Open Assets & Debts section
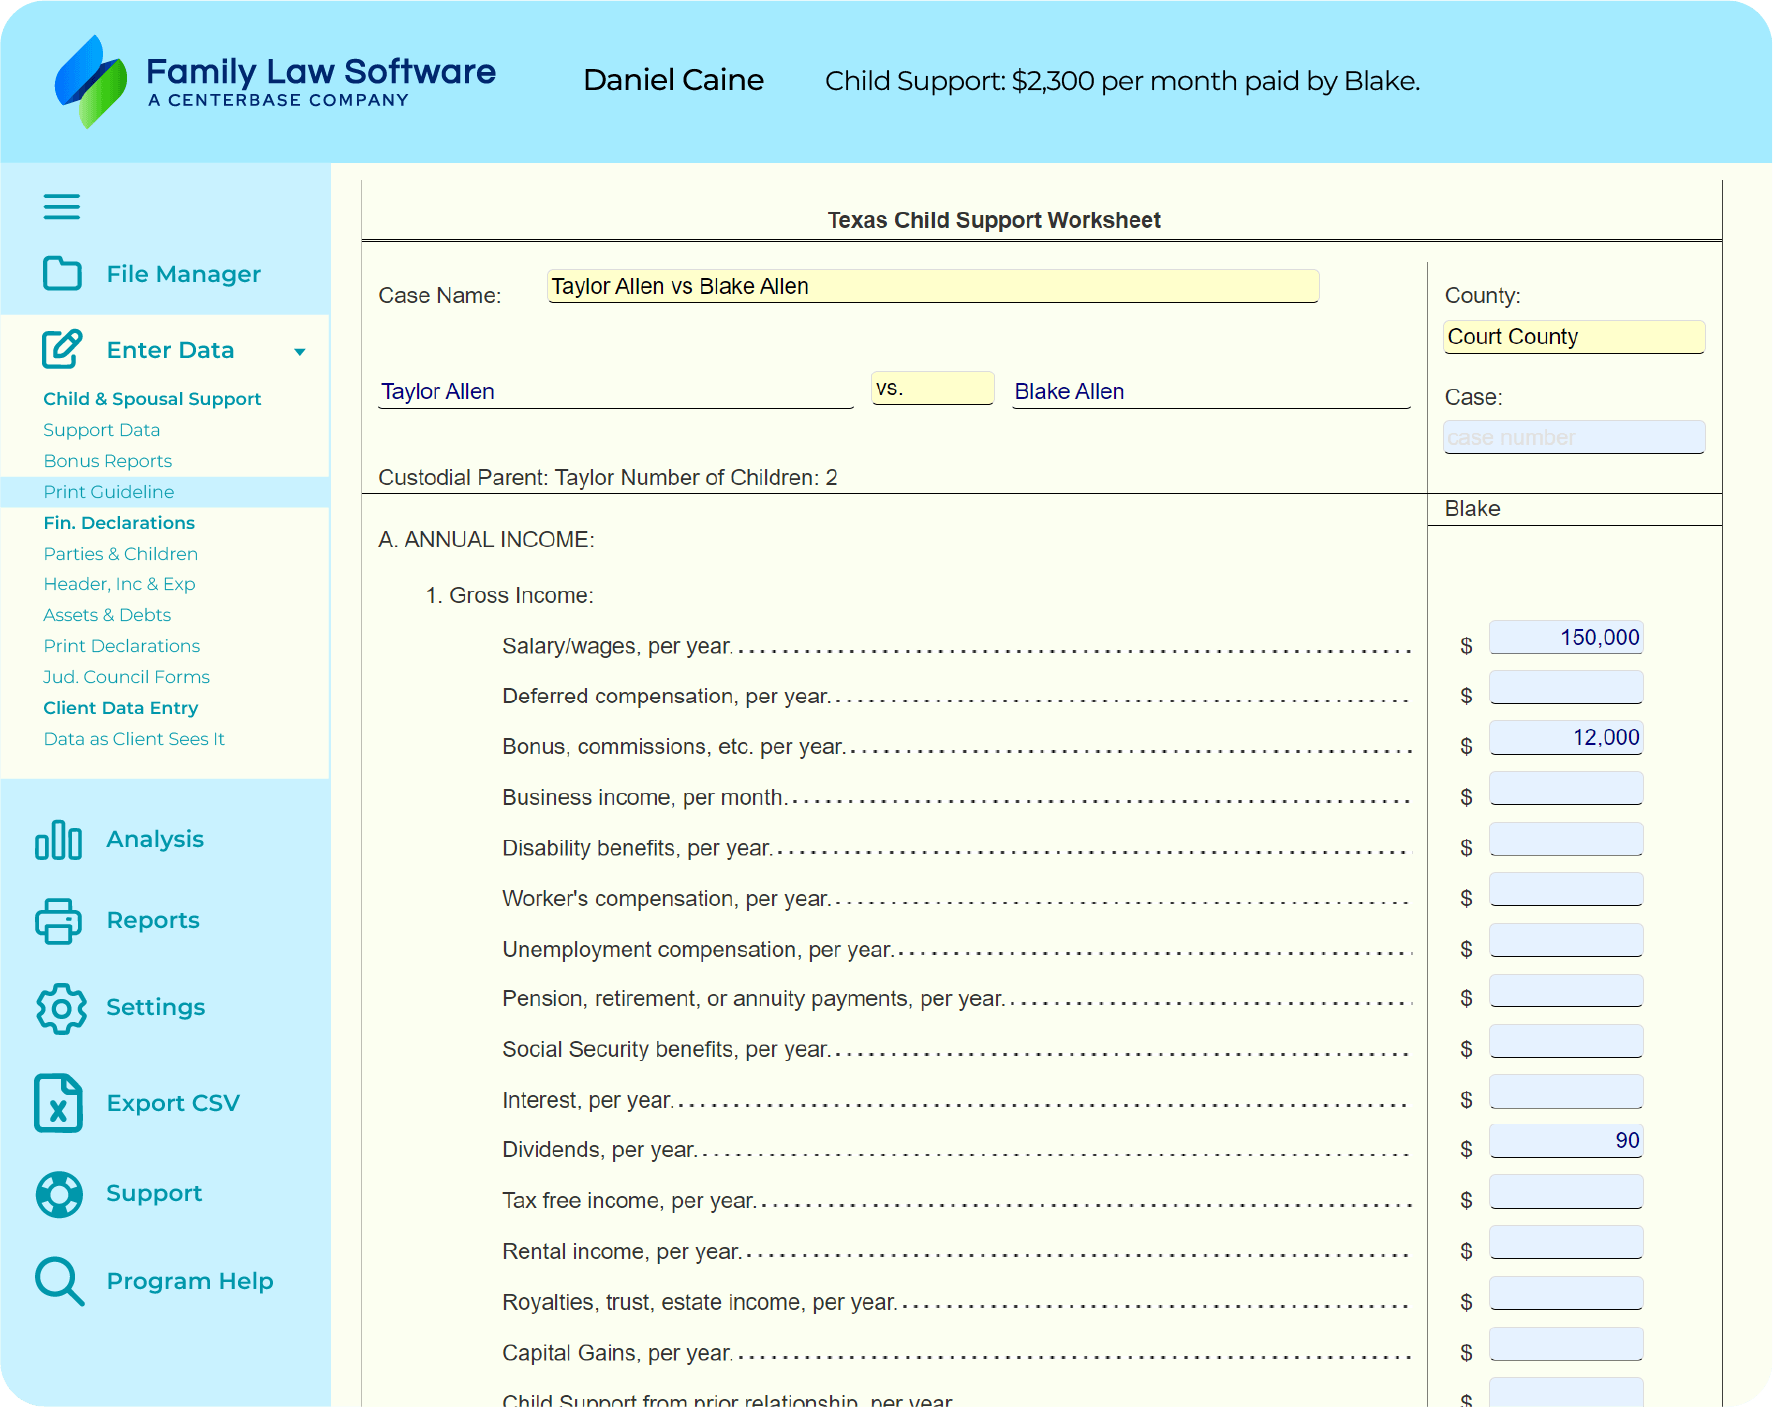This screenshot has height=1407, width=1773. point(107,615)
